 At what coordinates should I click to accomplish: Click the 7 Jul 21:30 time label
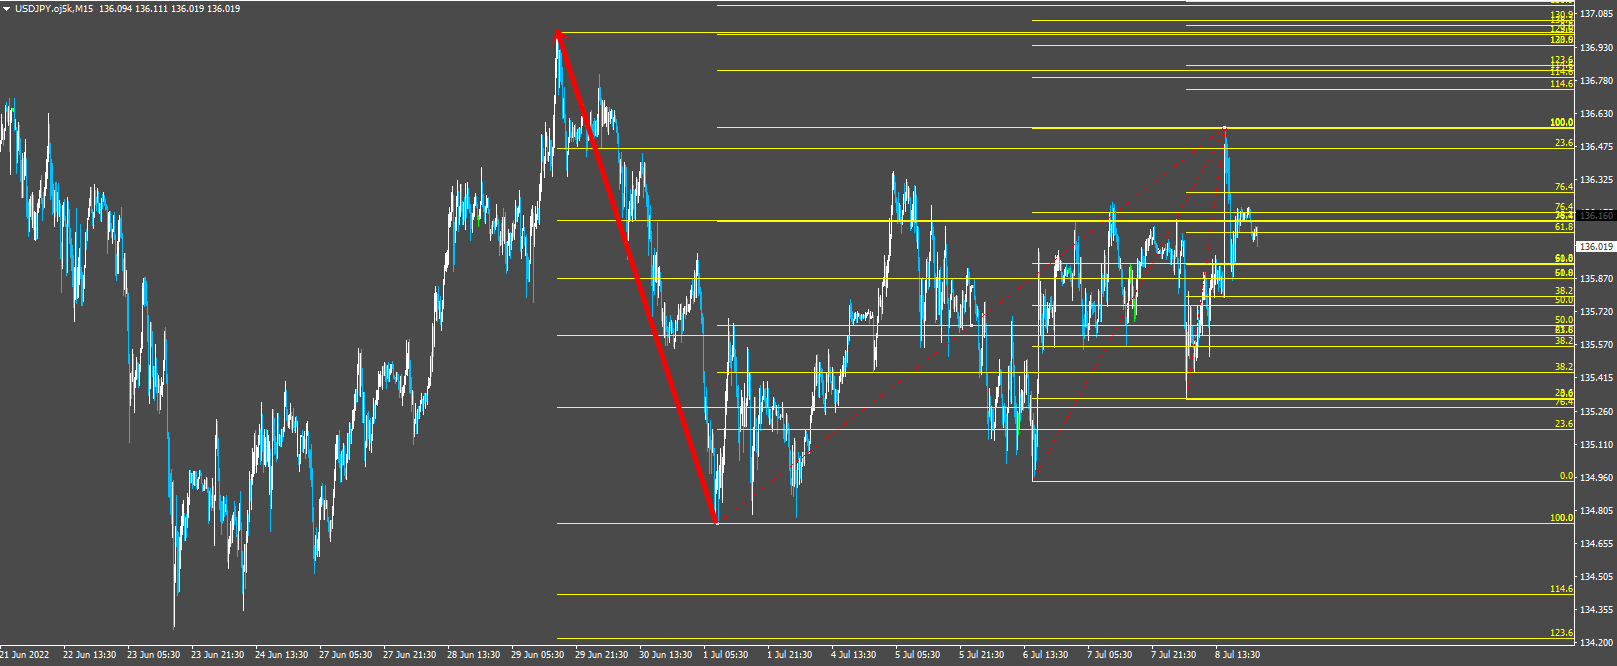1174,655
